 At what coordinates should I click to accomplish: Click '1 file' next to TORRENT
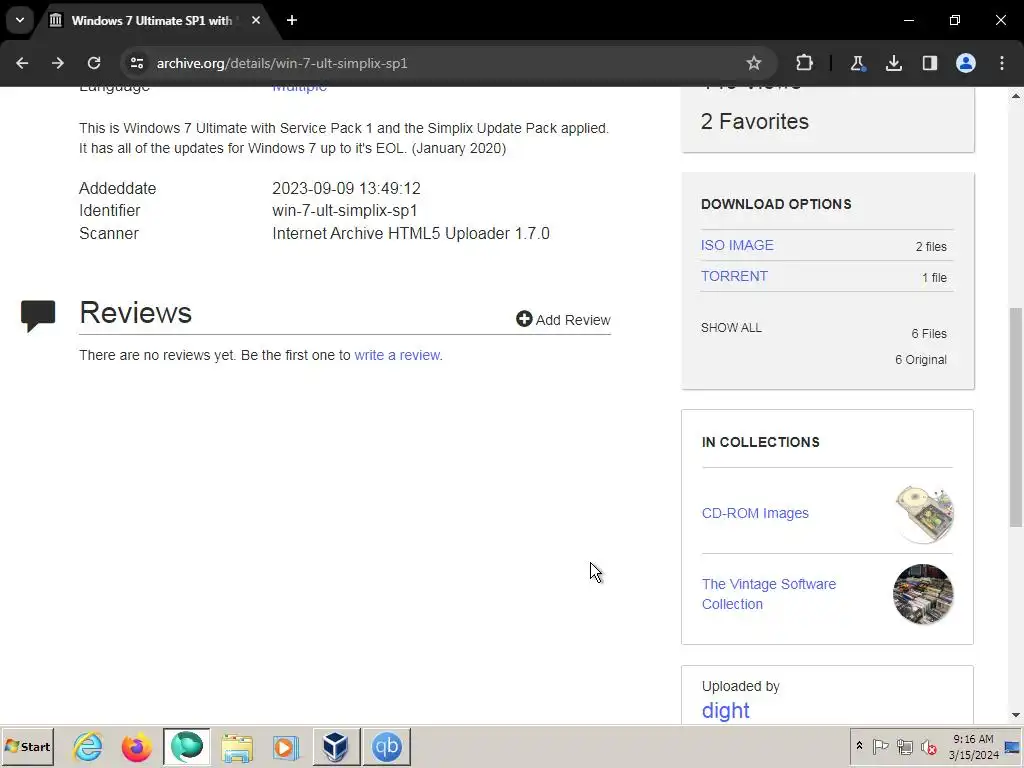pos(934,278)
